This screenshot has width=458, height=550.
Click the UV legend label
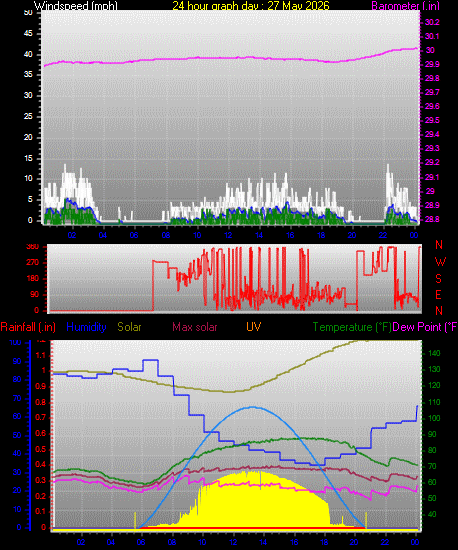coord(254,327)
